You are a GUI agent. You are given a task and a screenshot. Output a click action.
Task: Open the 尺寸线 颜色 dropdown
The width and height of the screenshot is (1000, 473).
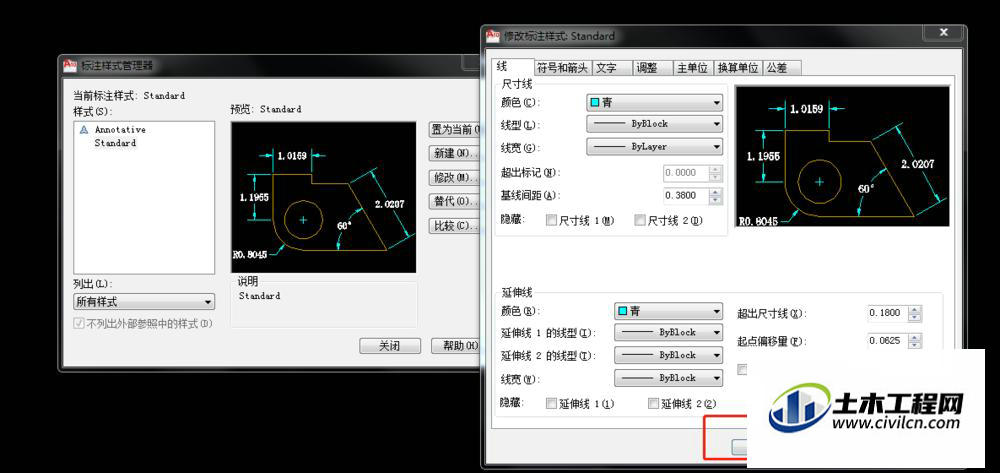pyautogui.click(x=654, y=102)
